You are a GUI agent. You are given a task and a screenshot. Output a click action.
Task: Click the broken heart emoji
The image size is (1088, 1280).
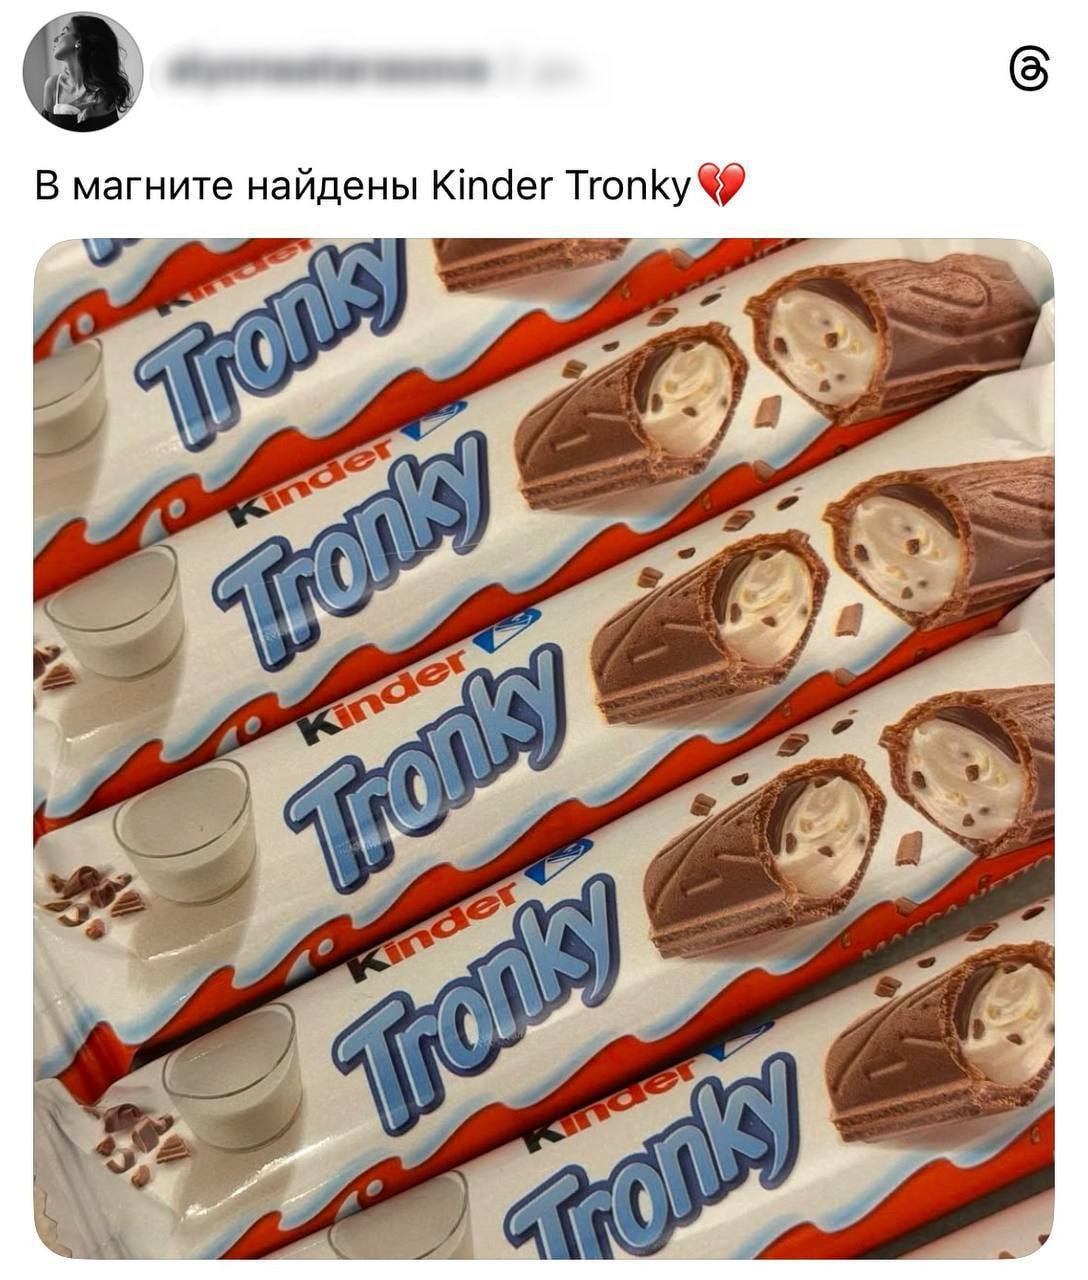[x=720, y=186]
